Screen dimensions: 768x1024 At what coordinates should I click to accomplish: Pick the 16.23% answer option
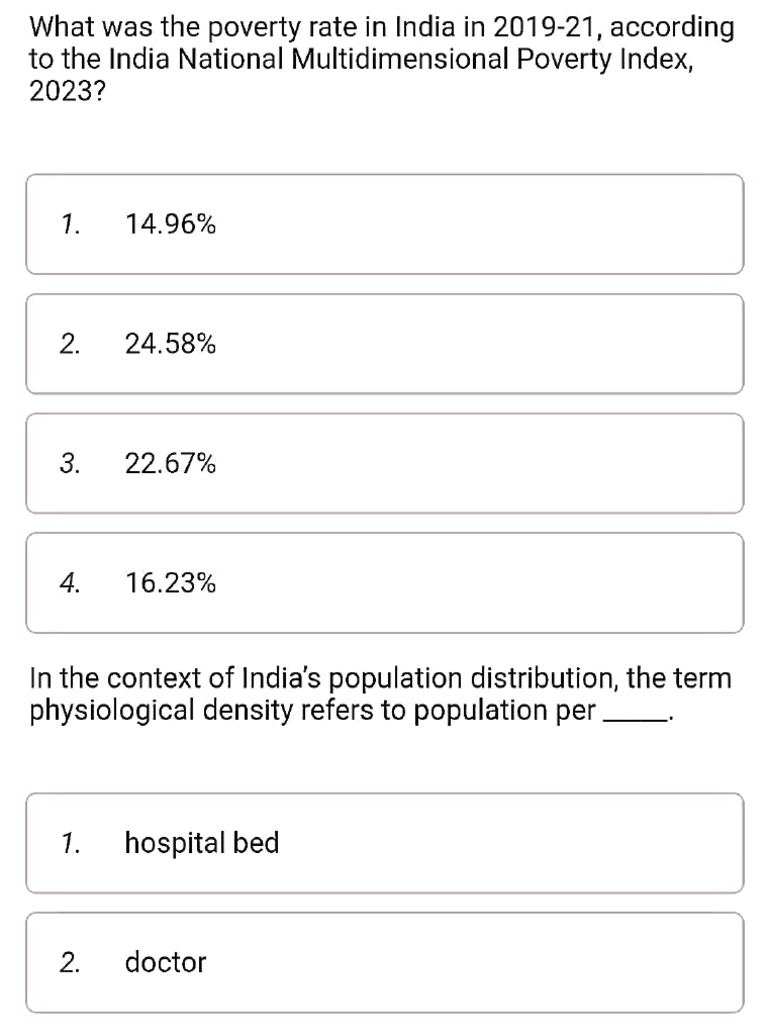(384, 582)
